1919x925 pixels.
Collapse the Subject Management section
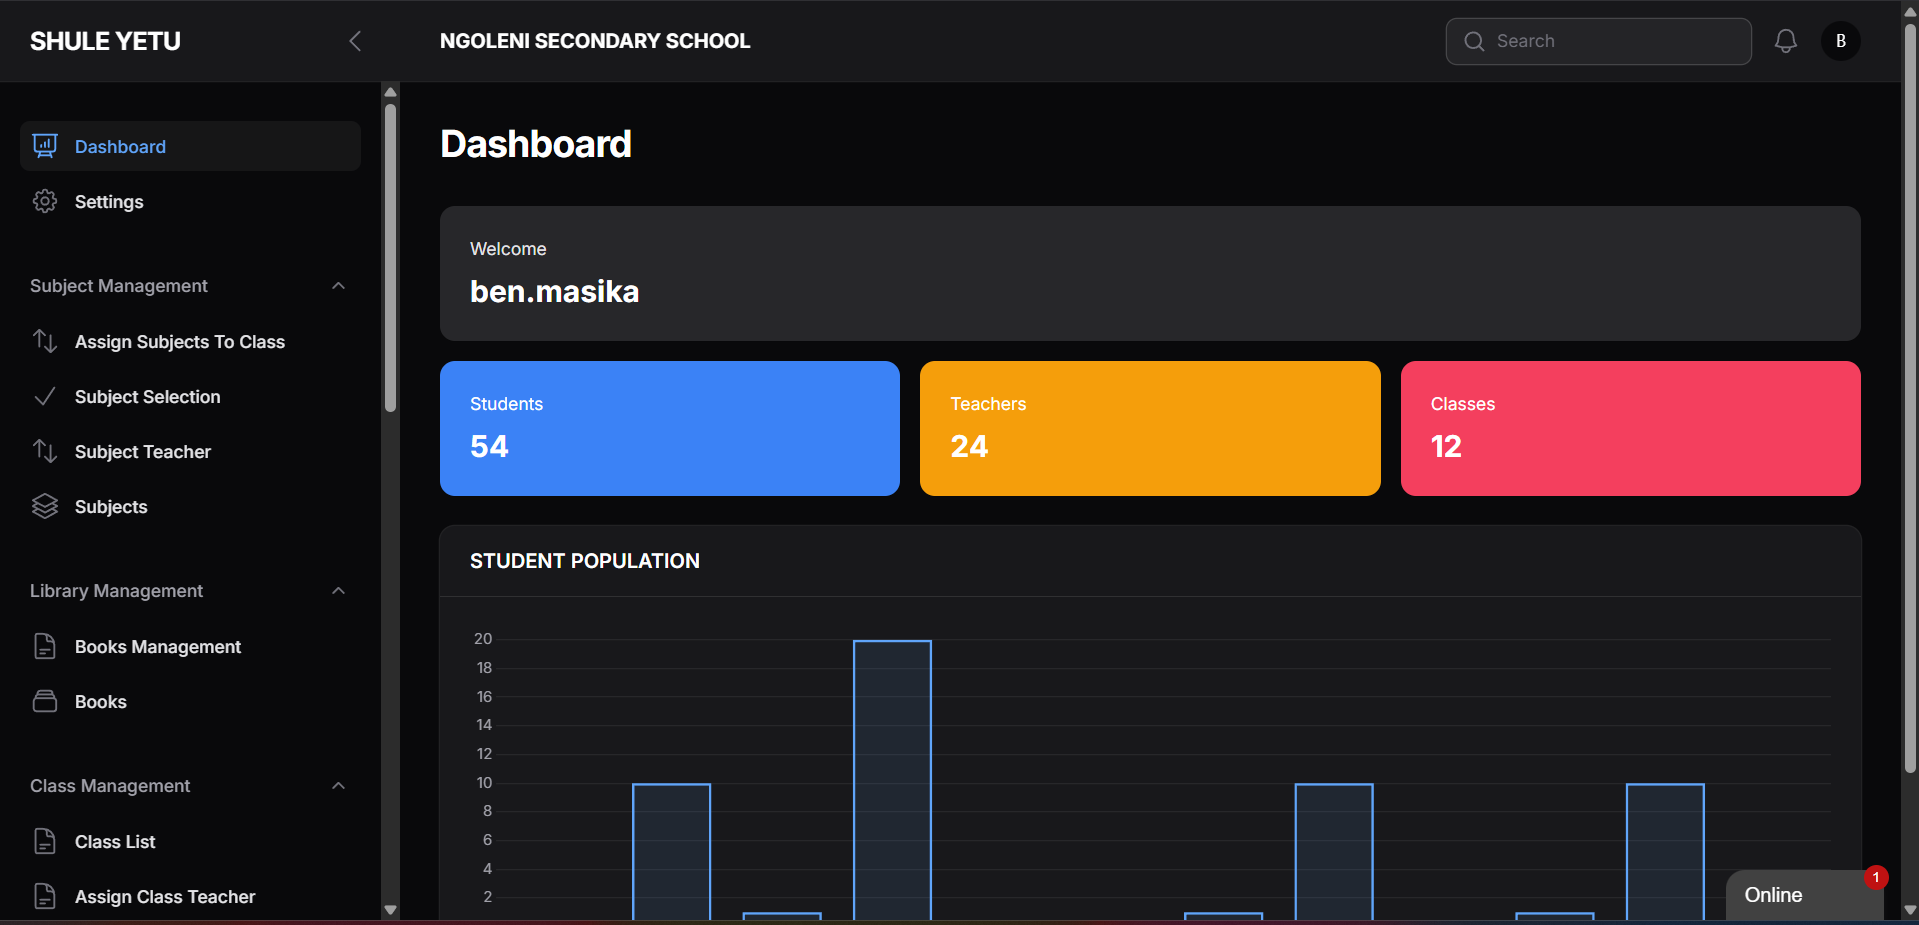click(x=338, y=286)
